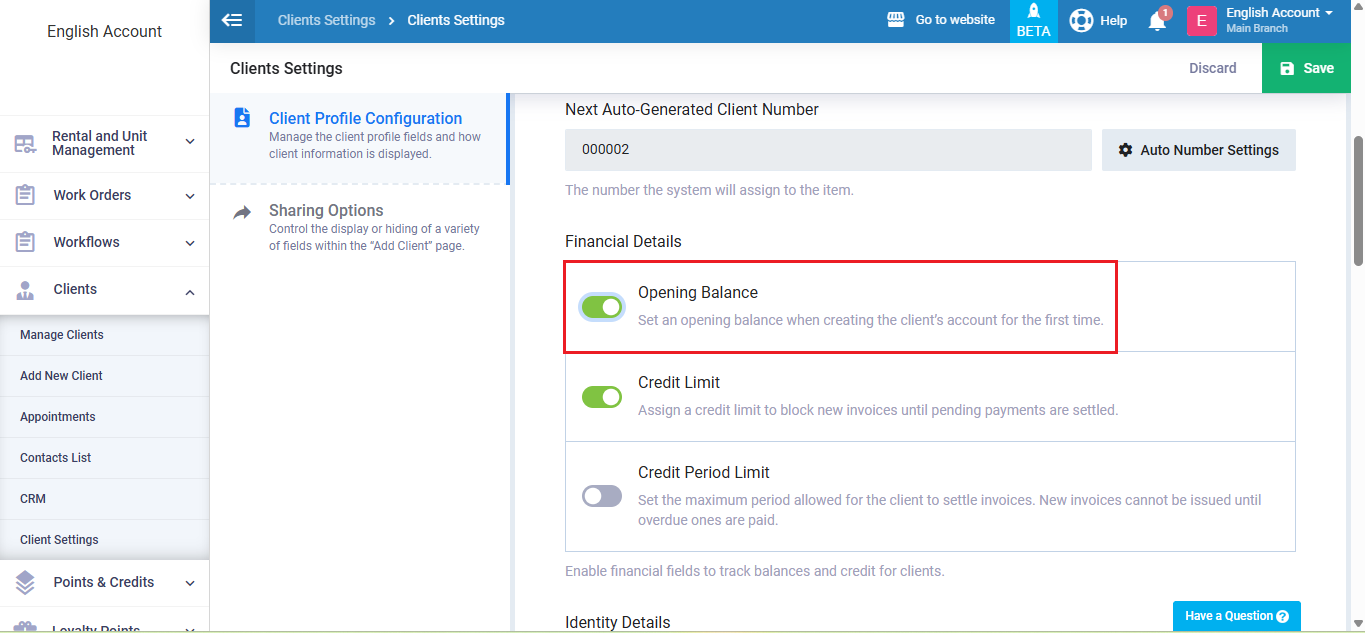
Task: Enable the Credit Period Limit toggle
Action: [x=602, y=496]
